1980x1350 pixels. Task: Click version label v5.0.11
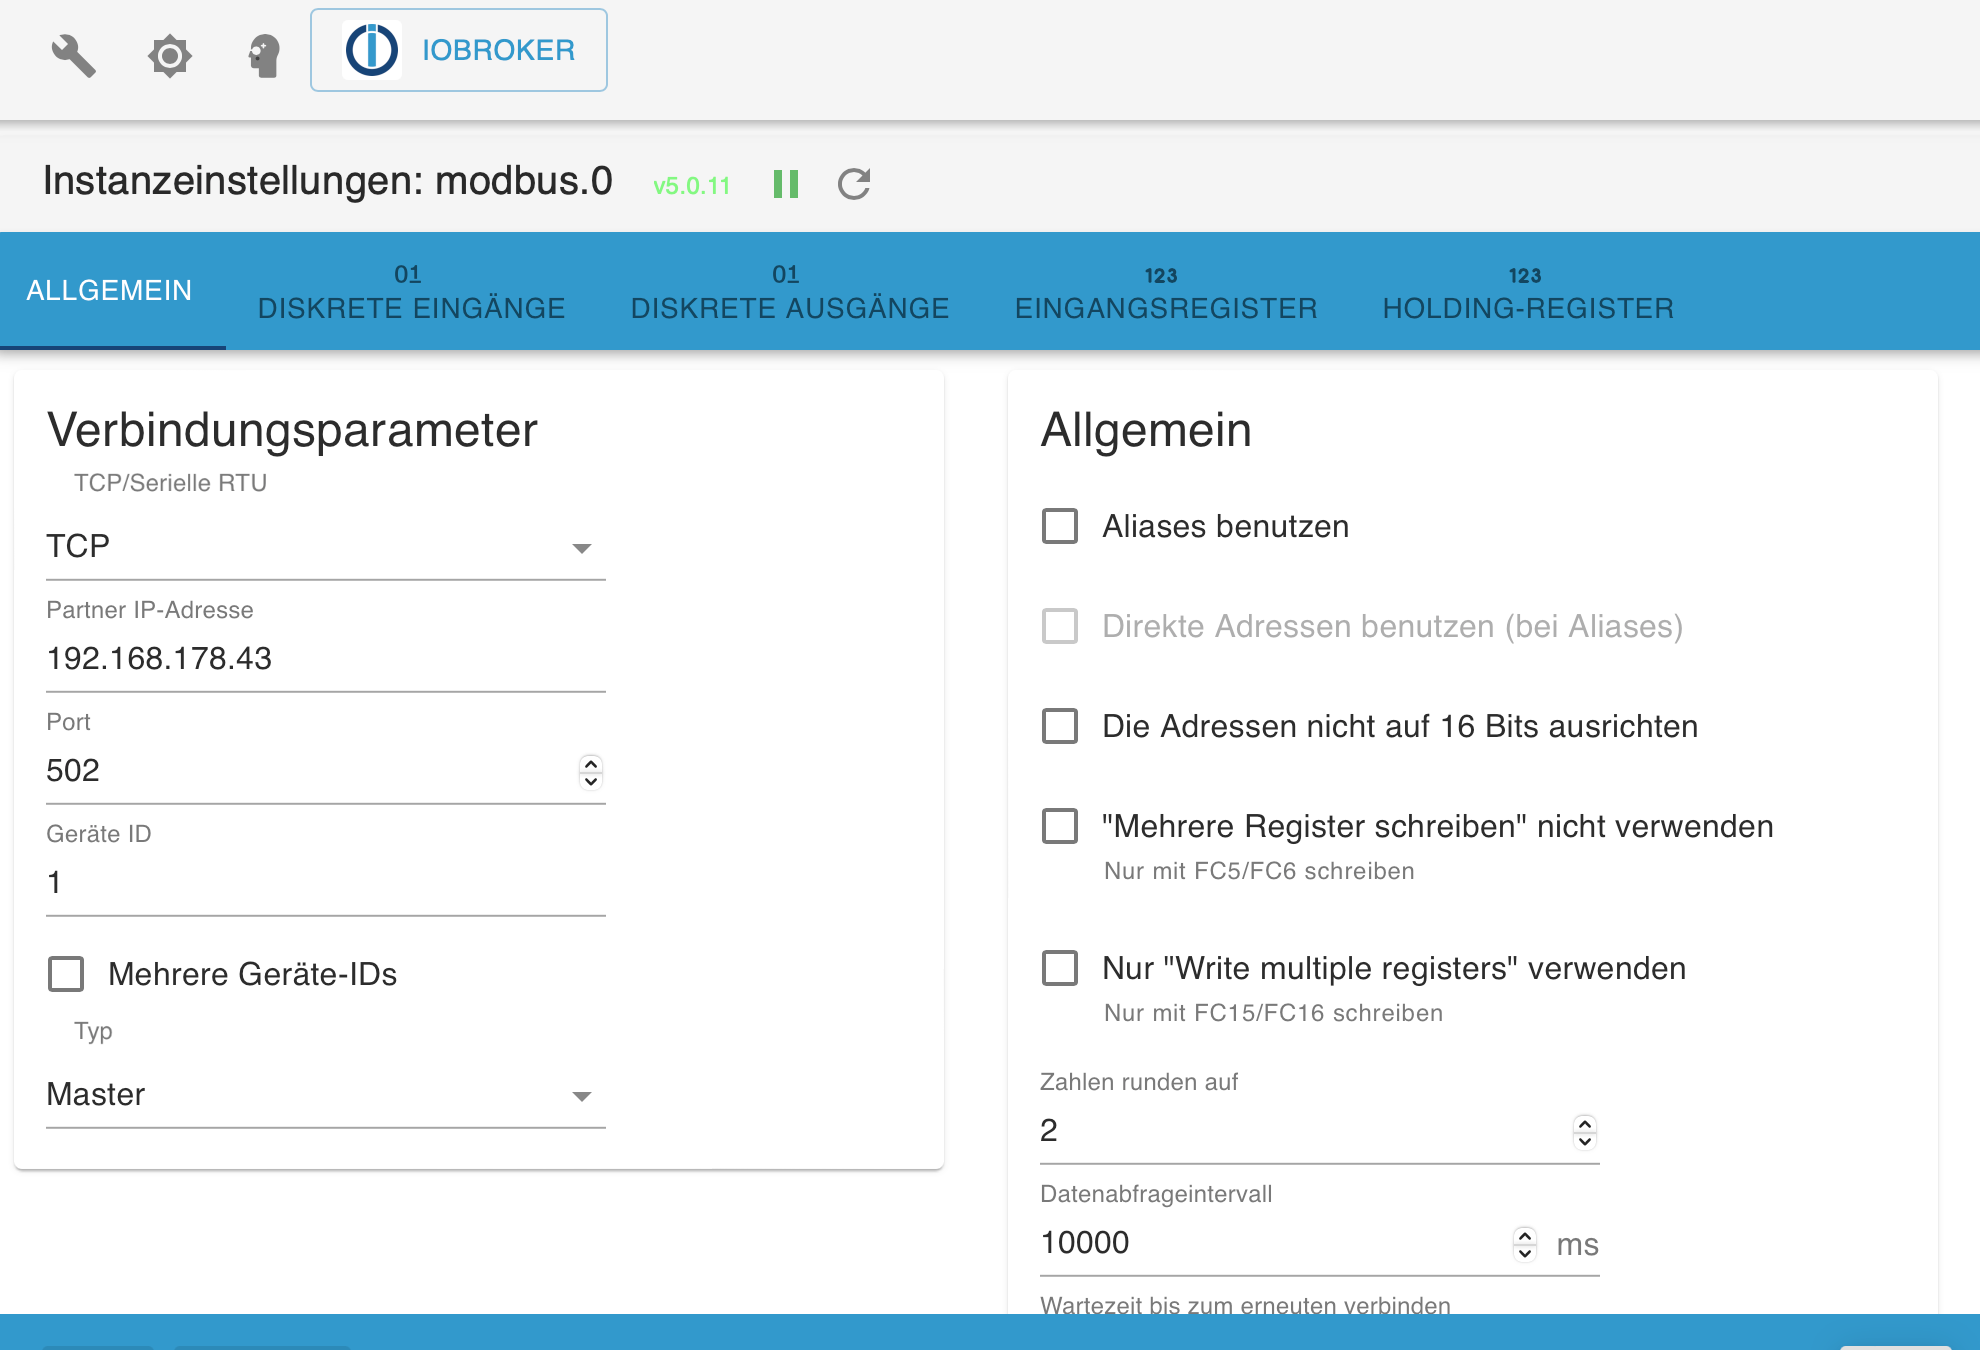click(x=691, y=186)
